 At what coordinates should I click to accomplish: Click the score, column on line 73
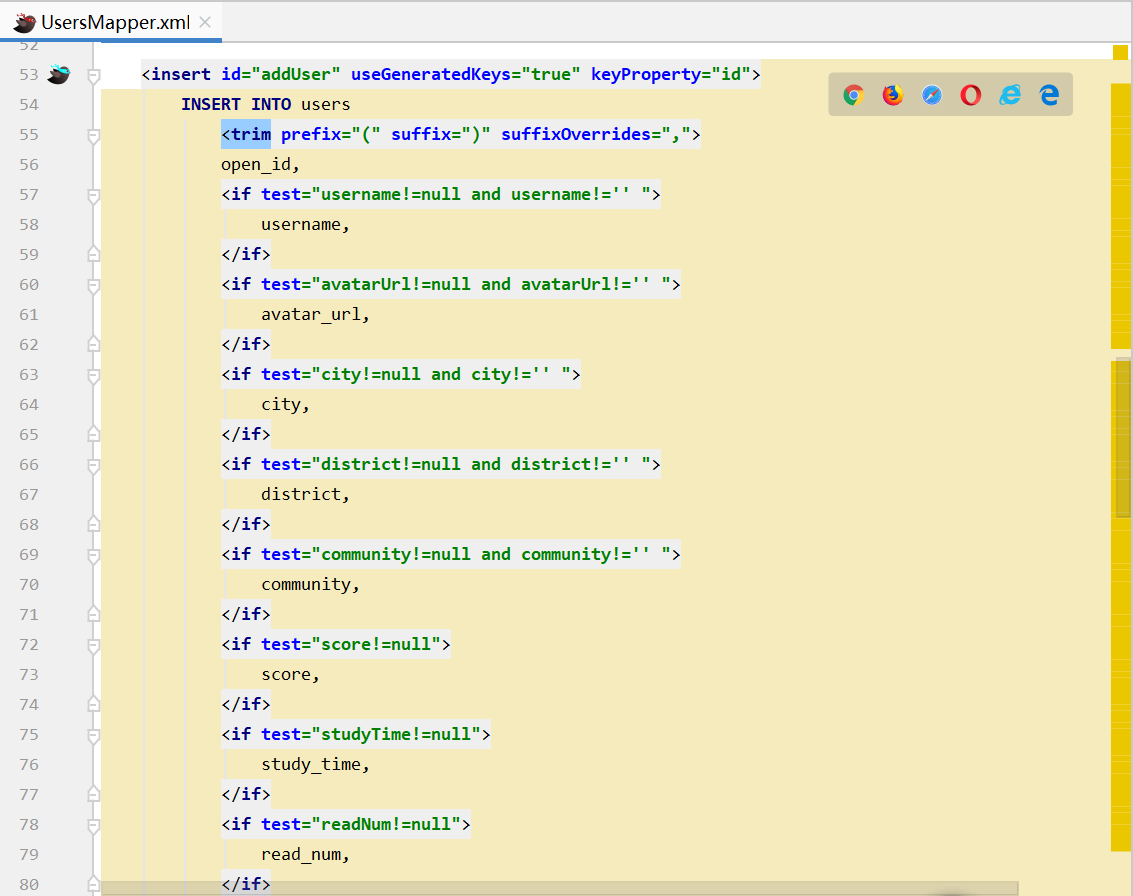tap(290, 674)
